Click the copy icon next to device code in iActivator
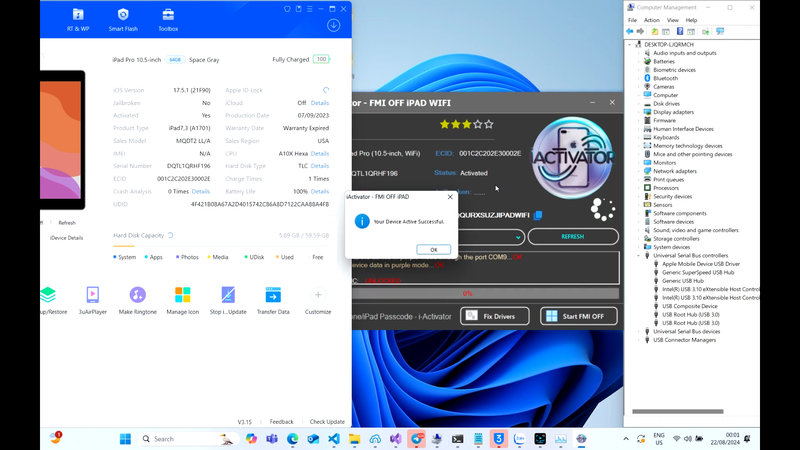The width and height of the screenshot is (800, 450). pos(538,215)
